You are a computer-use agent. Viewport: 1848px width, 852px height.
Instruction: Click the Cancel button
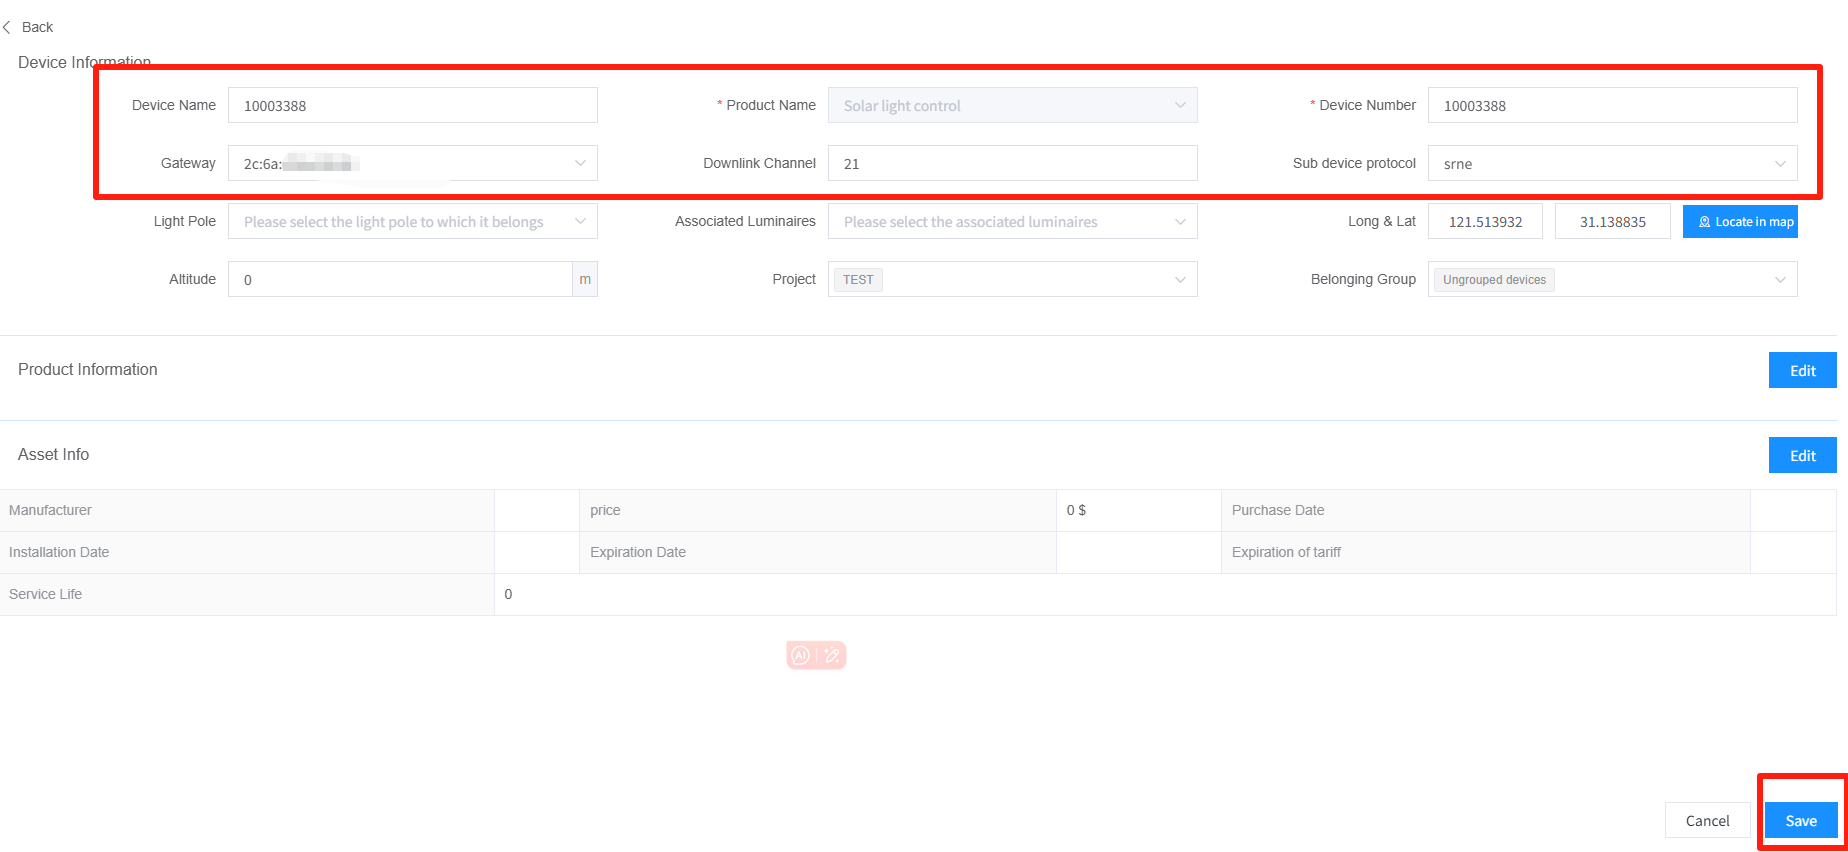pyautogui.click(x=1706, y=820)
